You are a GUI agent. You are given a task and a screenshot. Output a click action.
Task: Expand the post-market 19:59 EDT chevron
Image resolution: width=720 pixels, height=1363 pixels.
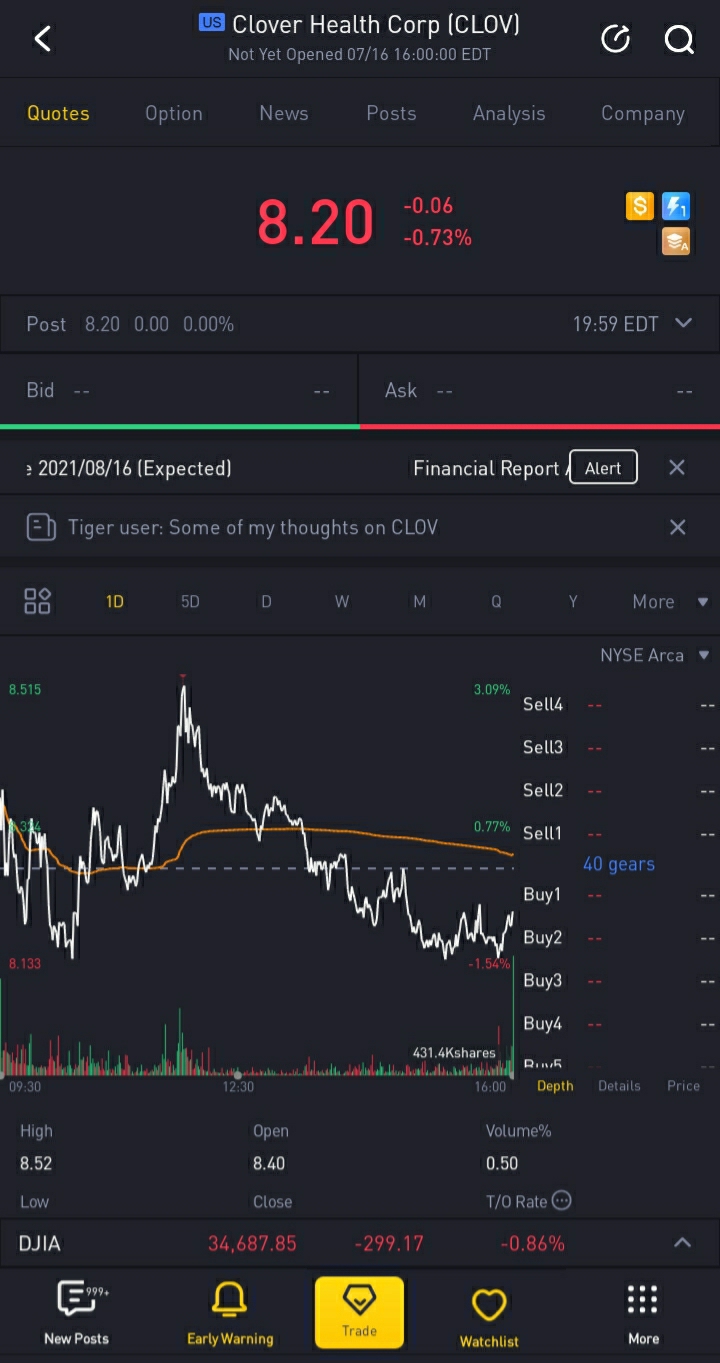pyautogui.click(x=684, y=323)
